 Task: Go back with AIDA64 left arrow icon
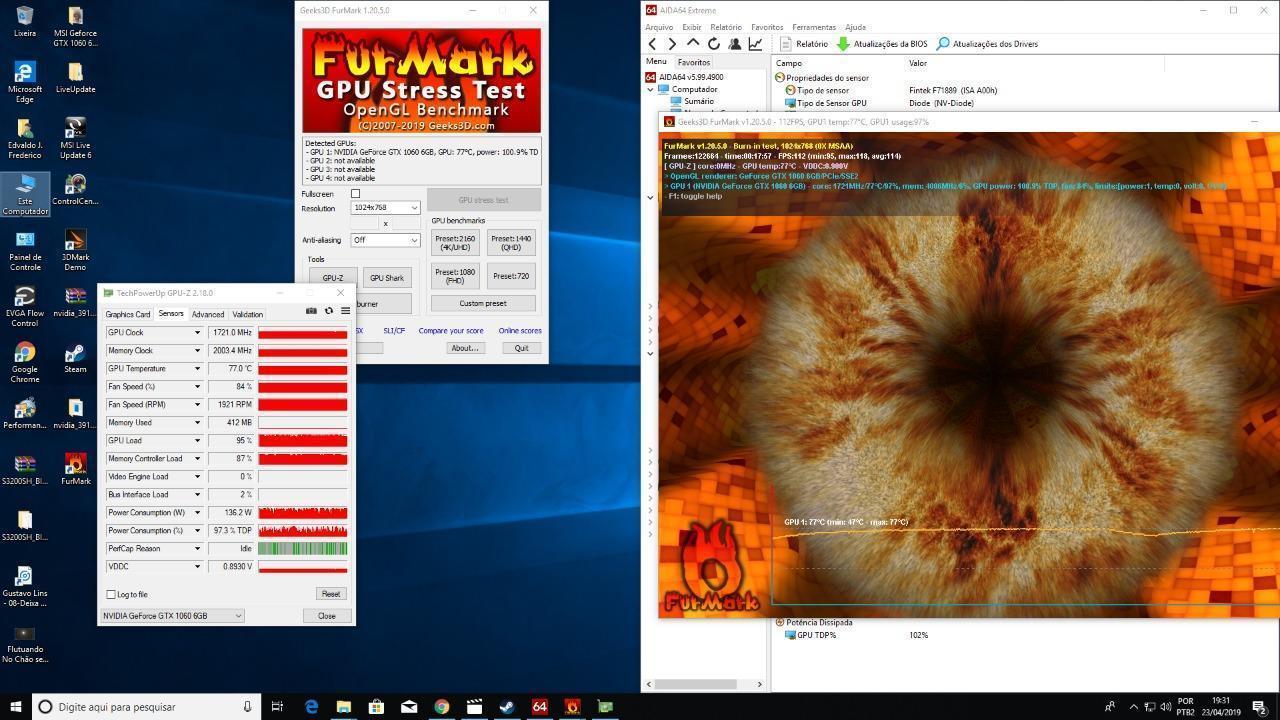tap(653, 44)
